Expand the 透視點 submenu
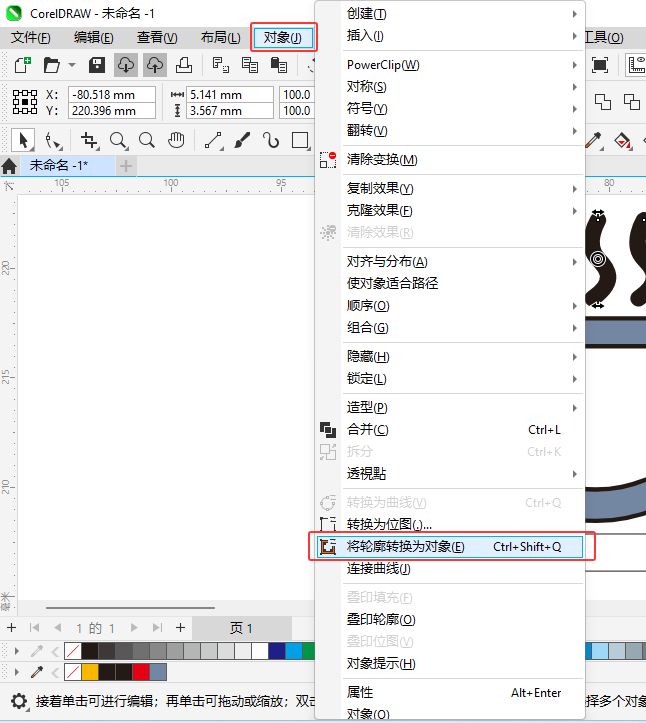The image size is (646, 723). (462, 474)
